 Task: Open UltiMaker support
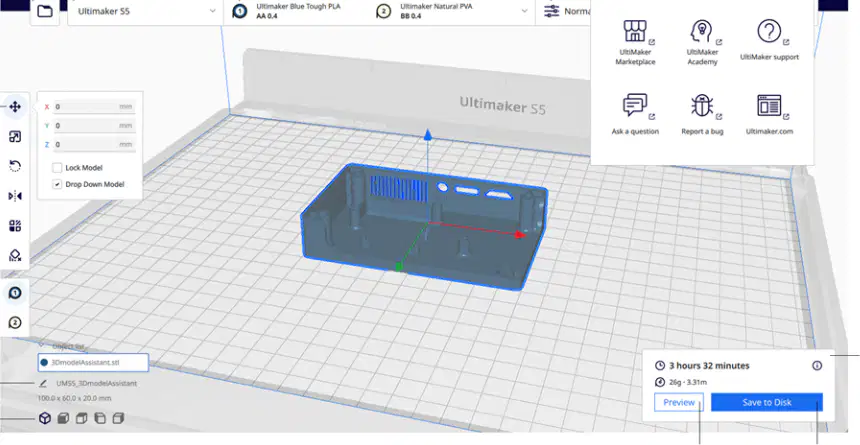(x=769, y=40)
